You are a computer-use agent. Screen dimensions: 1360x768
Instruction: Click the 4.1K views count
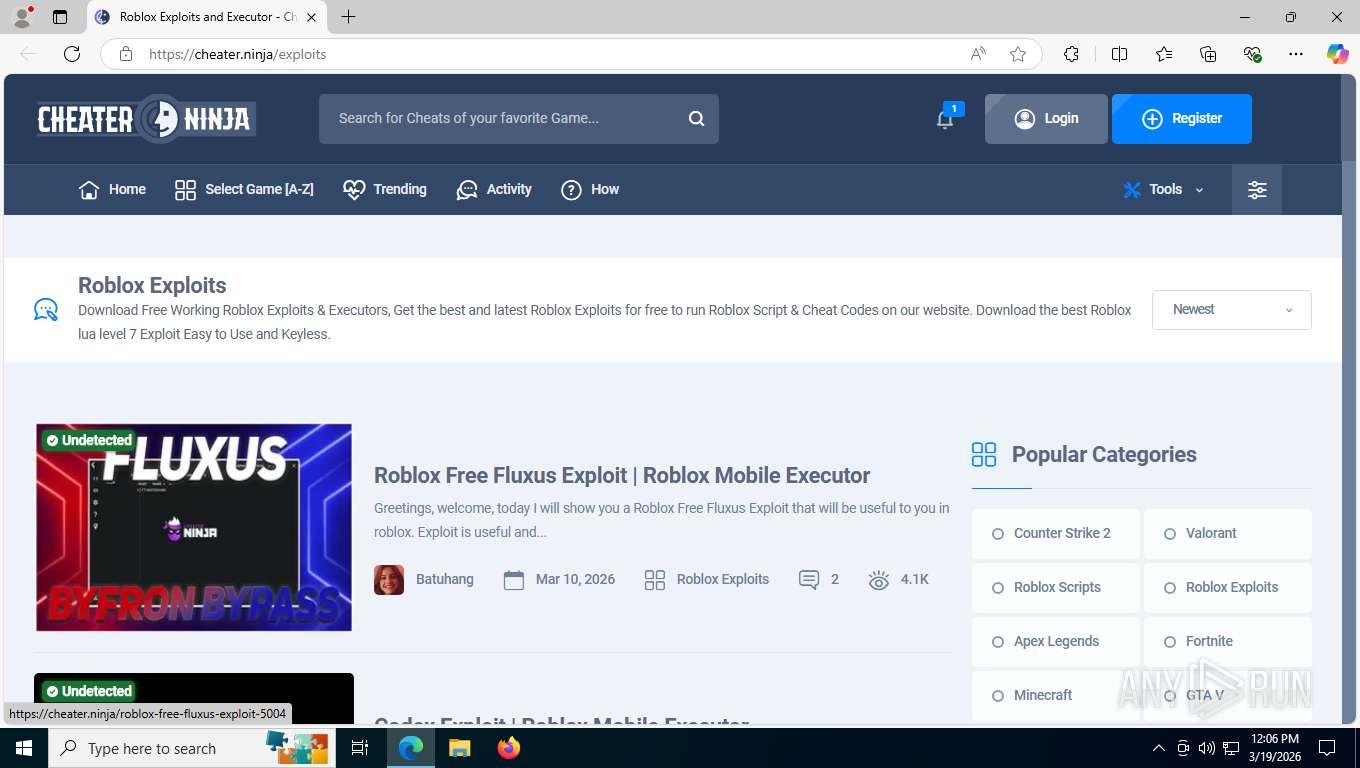(x=899, y=580)
